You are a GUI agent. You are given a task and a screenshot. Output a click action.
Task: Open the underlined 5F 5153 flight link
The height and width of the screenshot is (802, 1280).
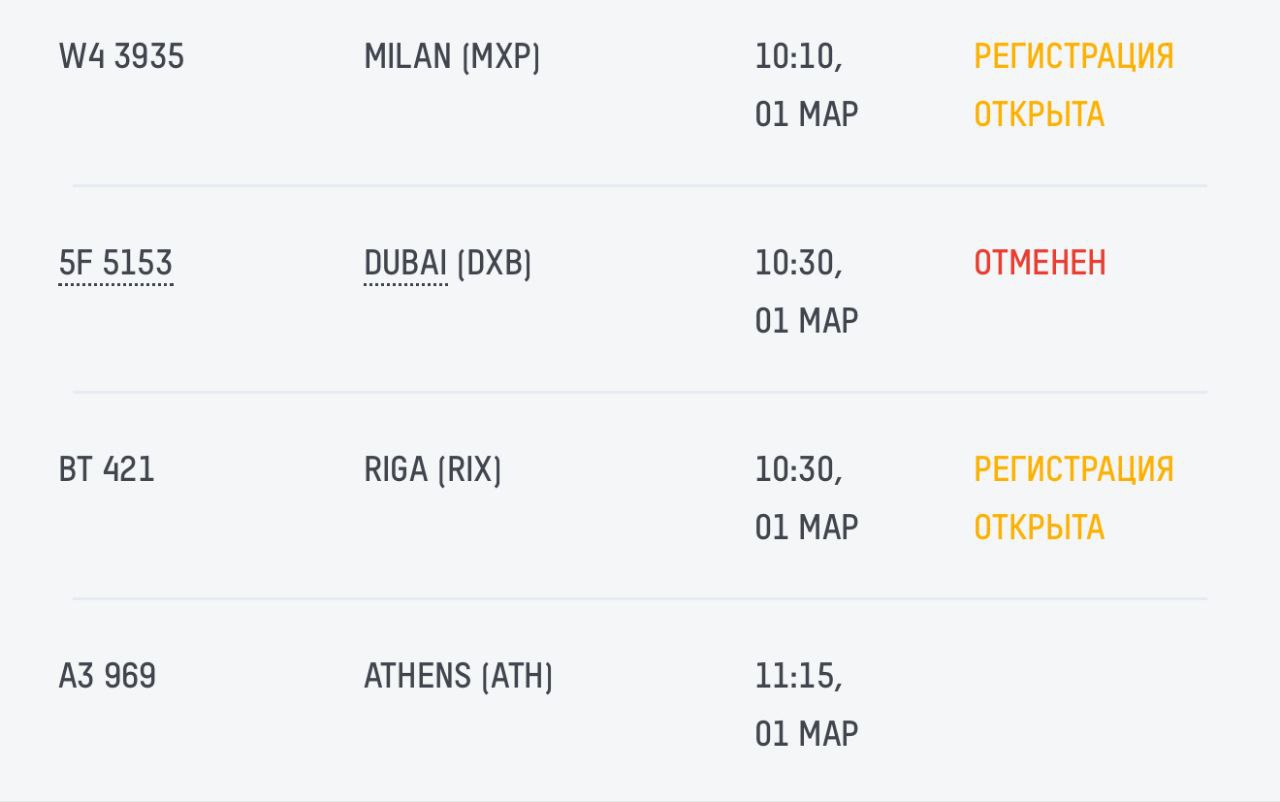pos(116,264)
